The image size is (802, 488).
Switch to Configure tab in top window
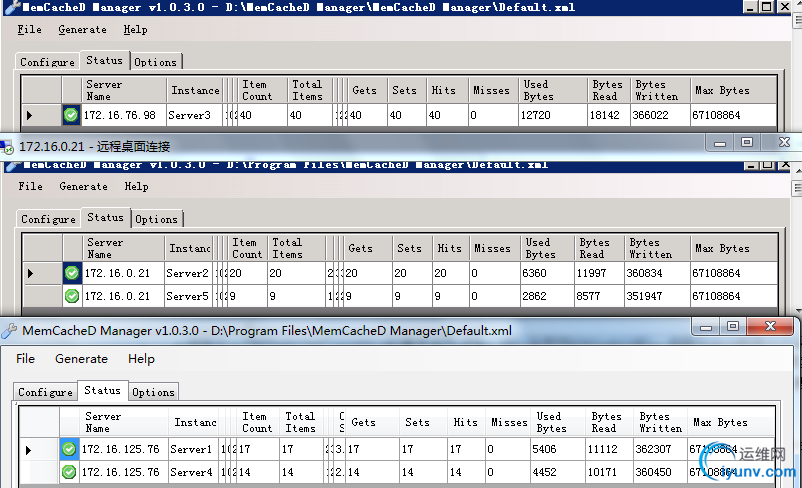click(48, 62)
